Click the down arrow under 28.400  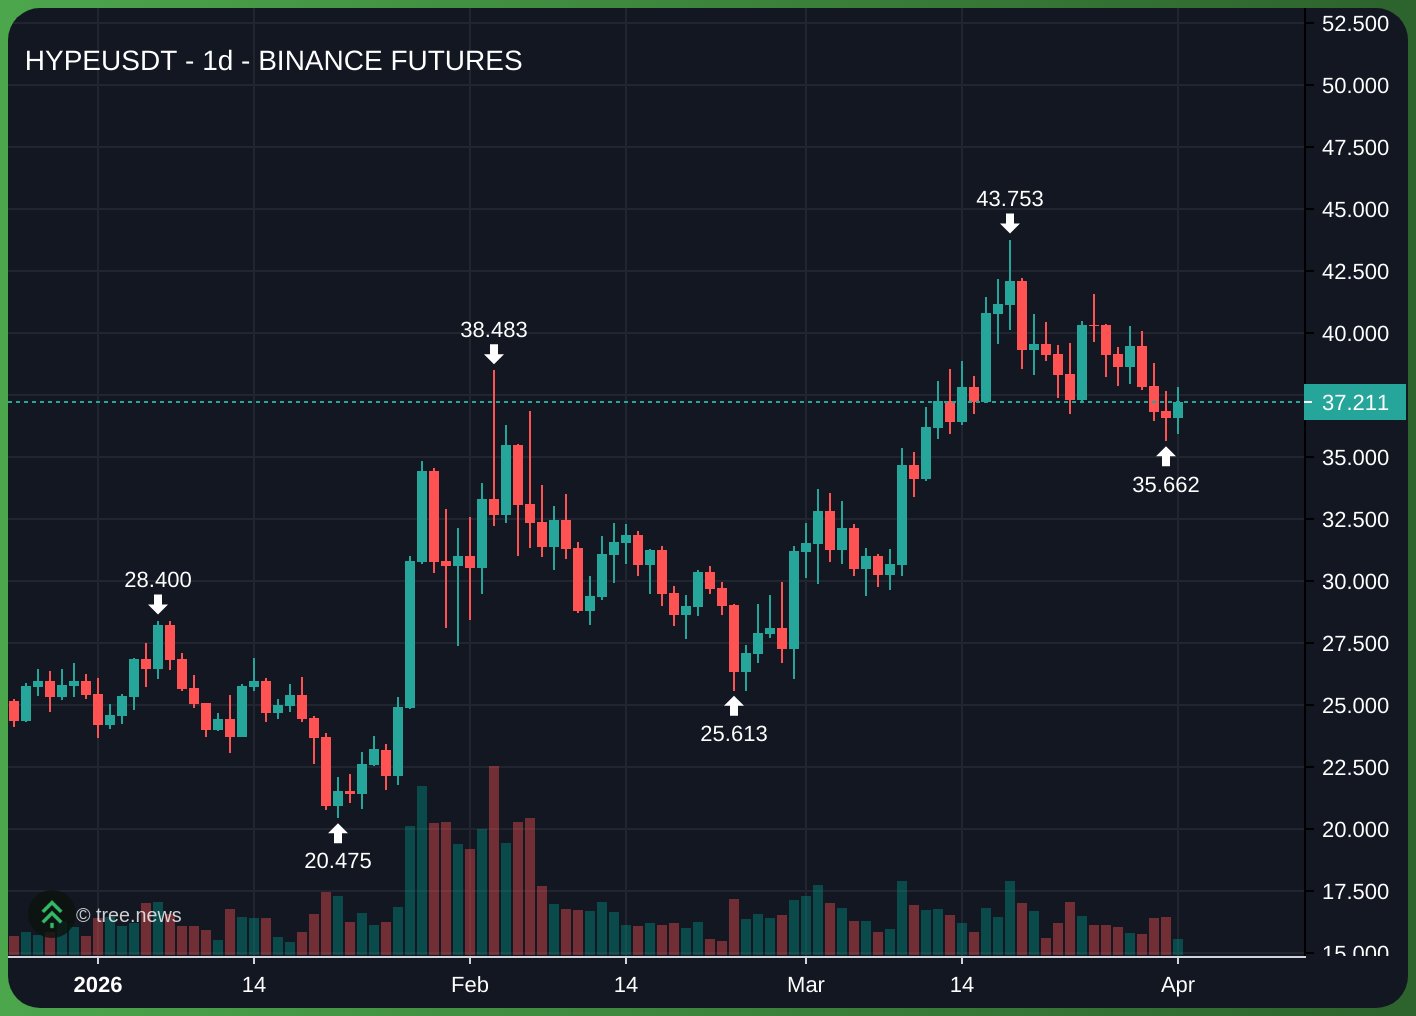pos(158,603)
